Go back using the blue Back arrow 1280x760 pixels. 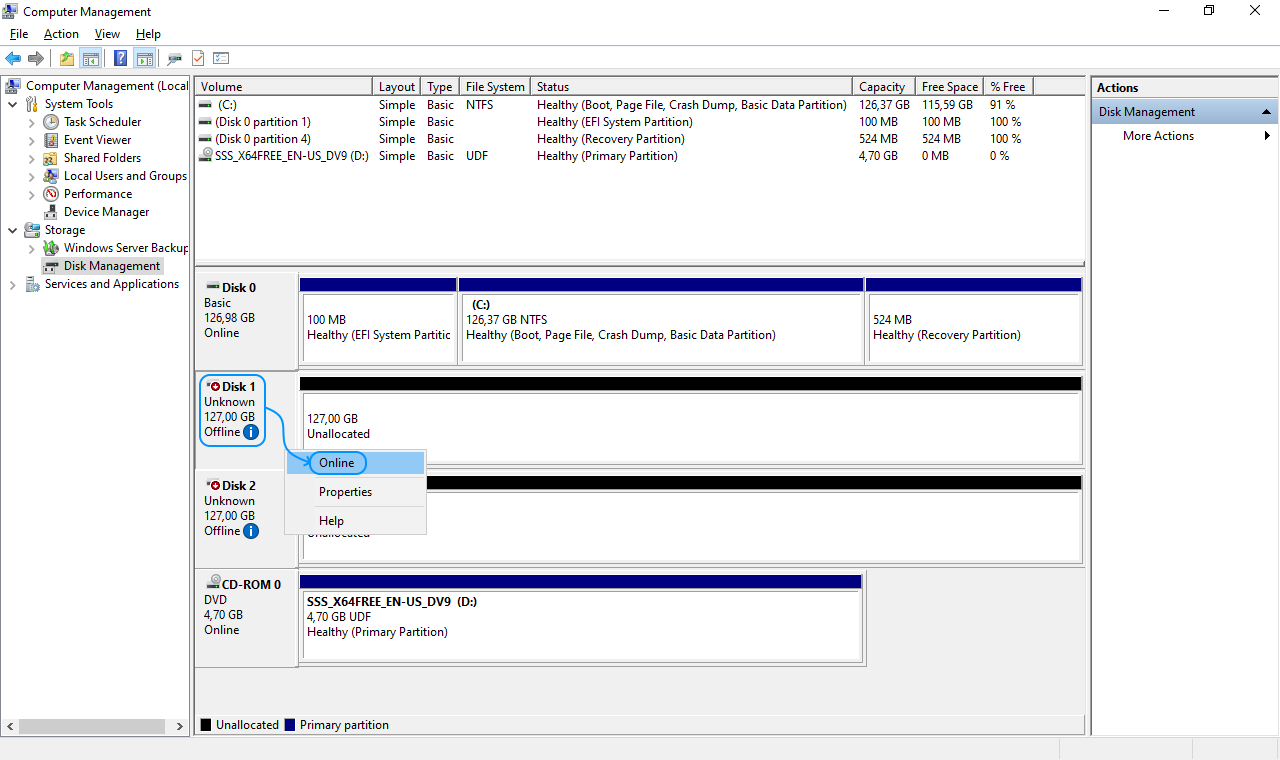tap(13, 58)
